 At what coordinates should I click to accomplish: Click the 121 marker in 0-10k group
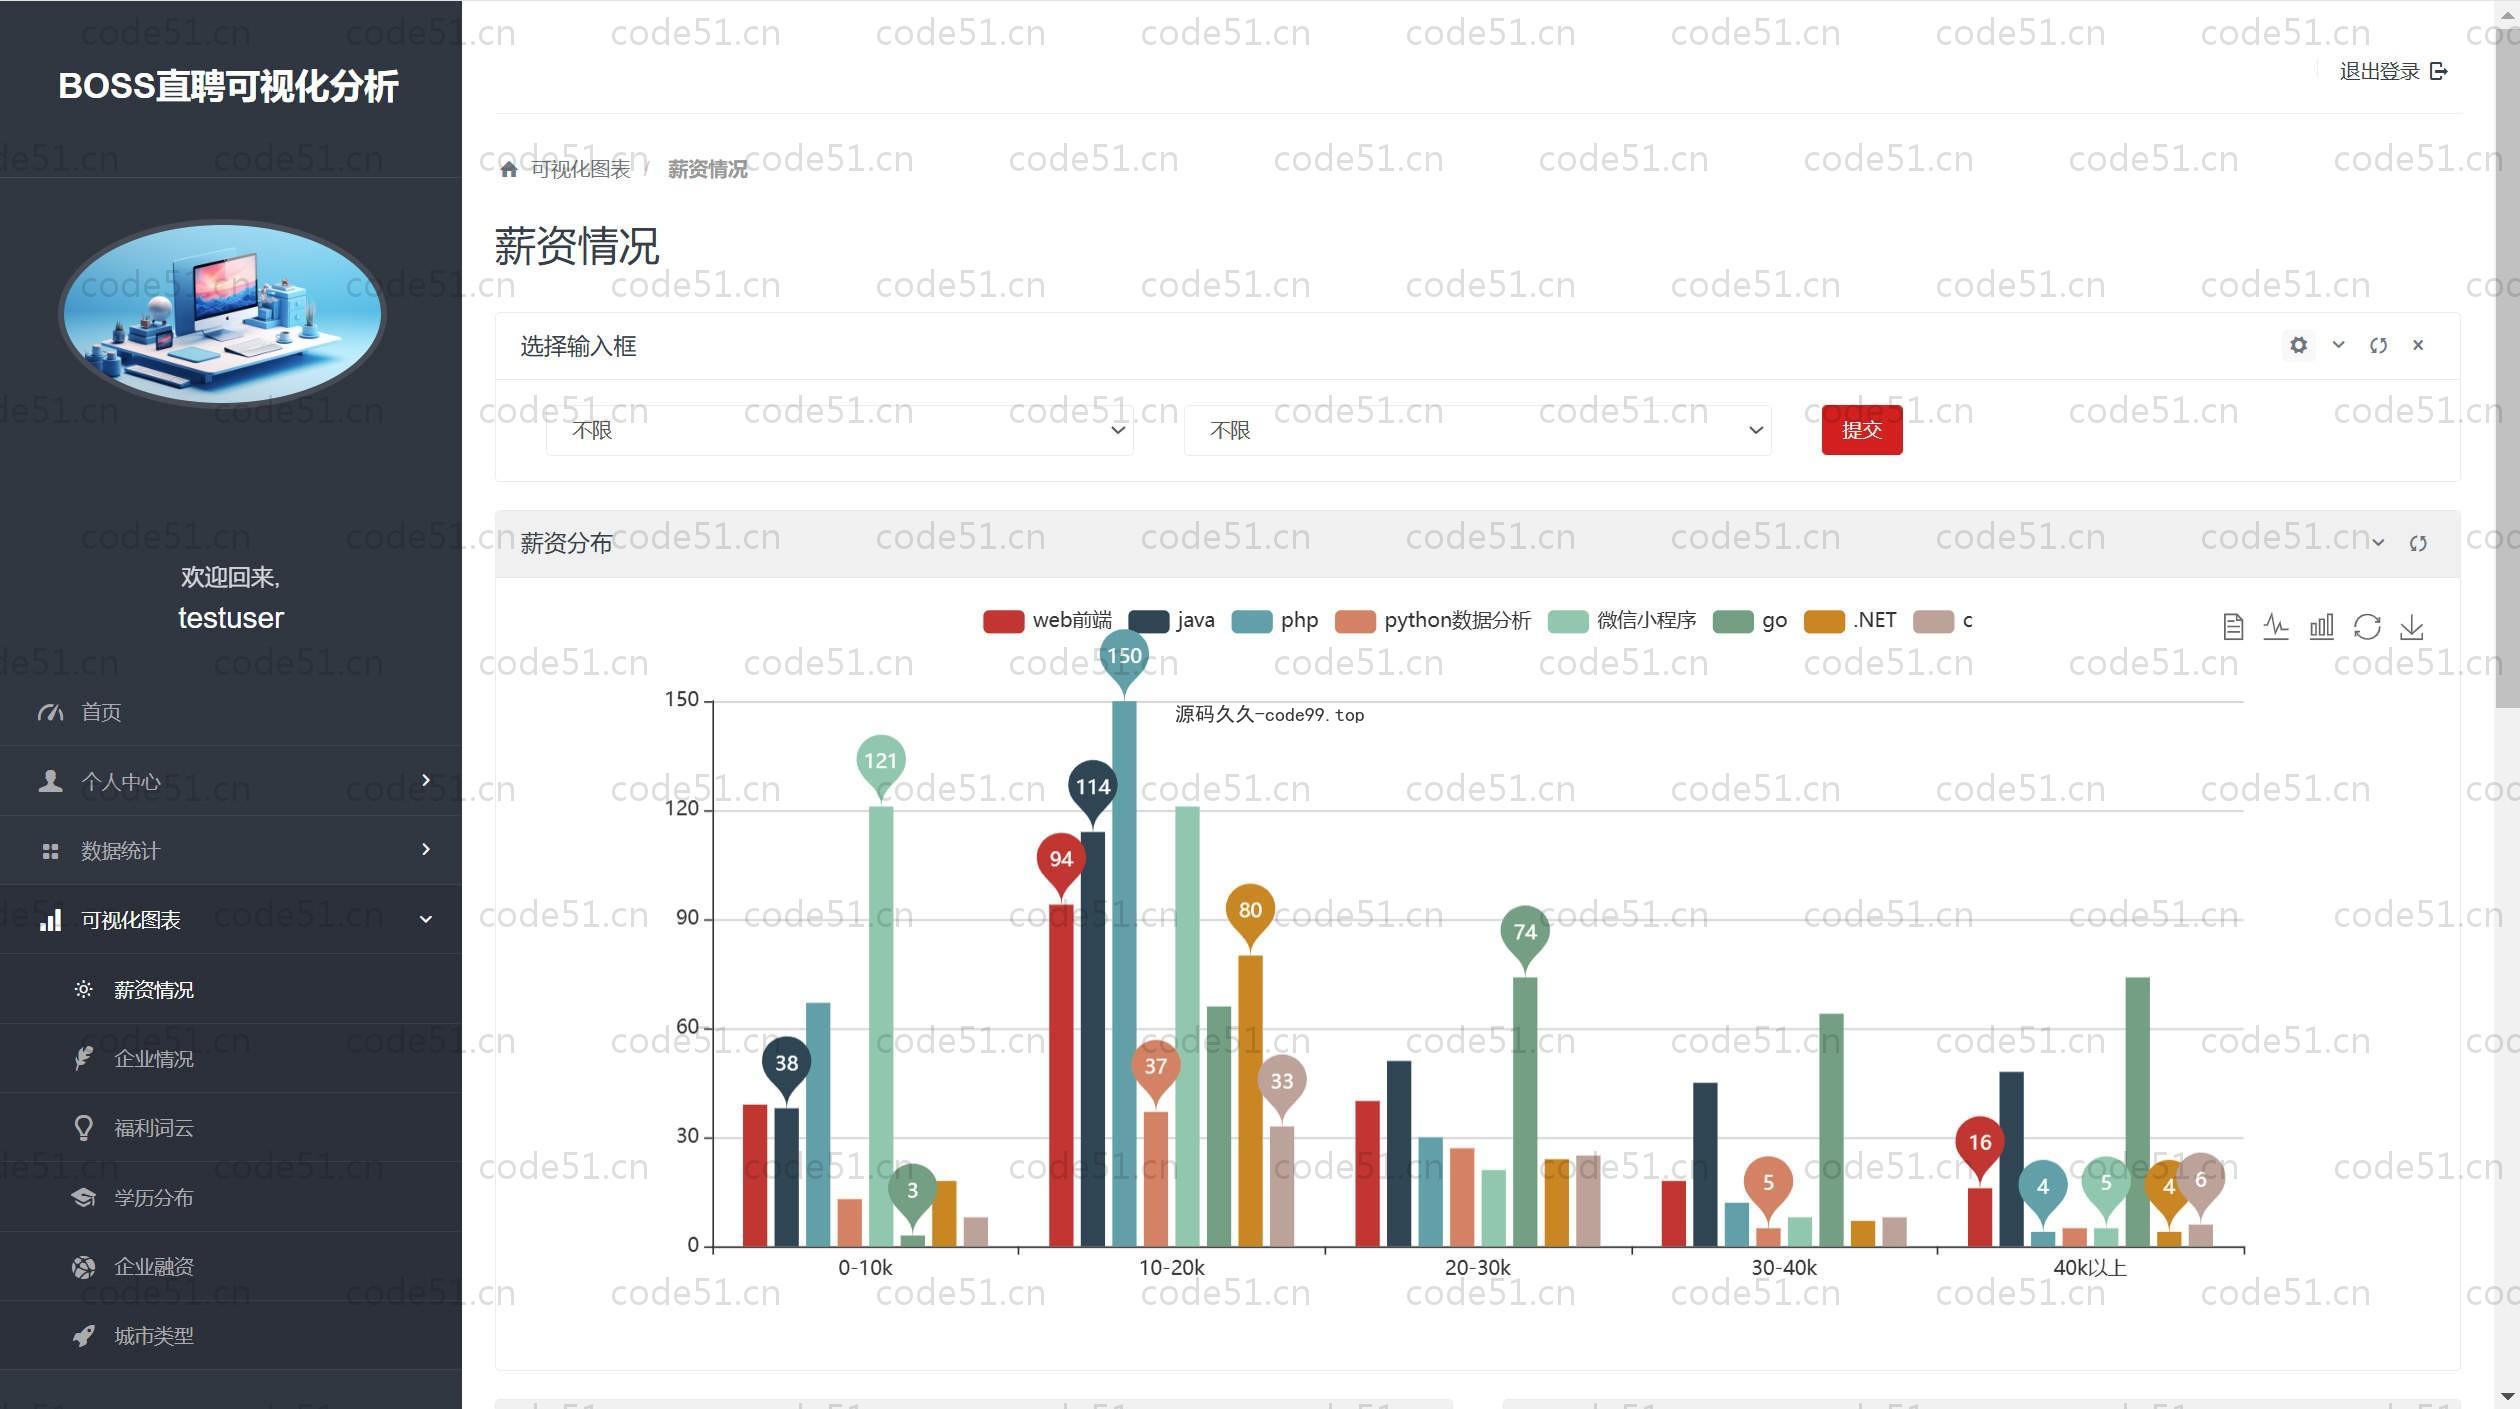tap(881, 764)
